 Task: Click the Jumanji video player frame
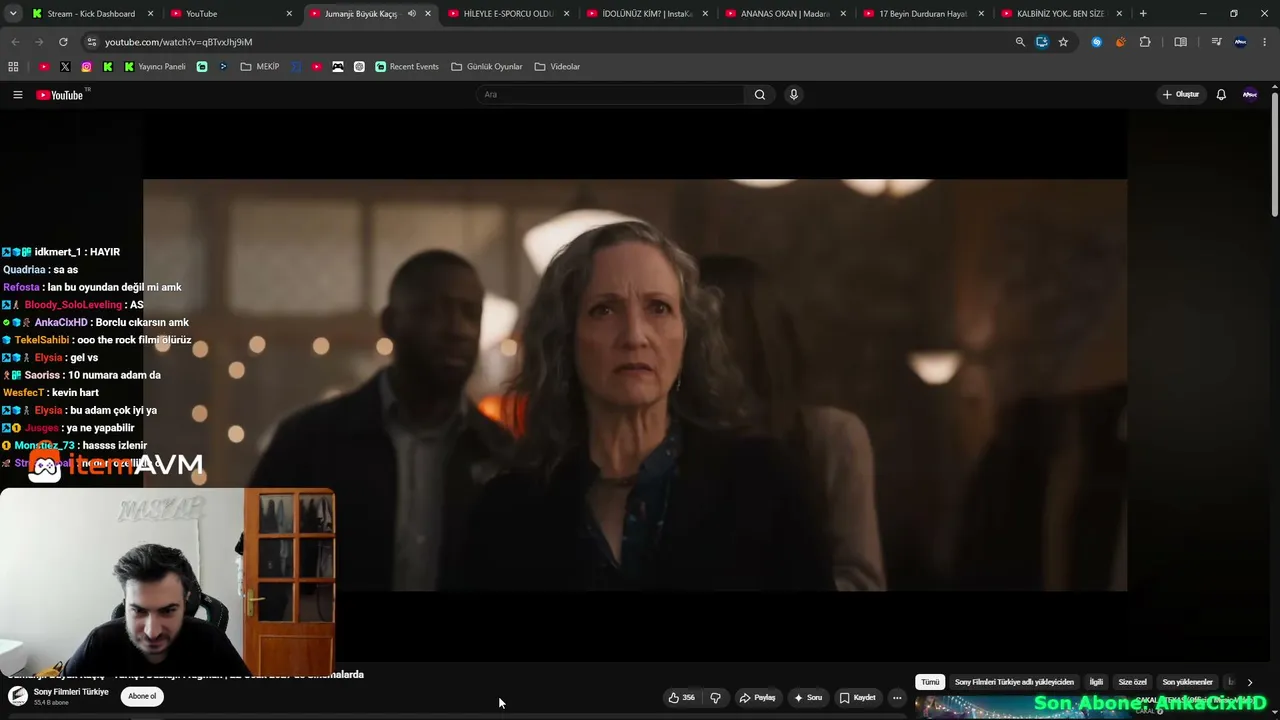pos(635,385)
